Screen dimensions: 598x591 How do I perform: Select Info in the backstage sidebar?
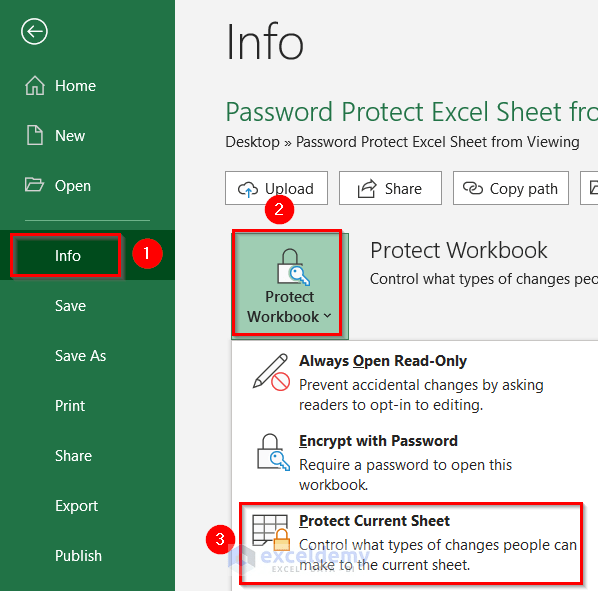87,255
